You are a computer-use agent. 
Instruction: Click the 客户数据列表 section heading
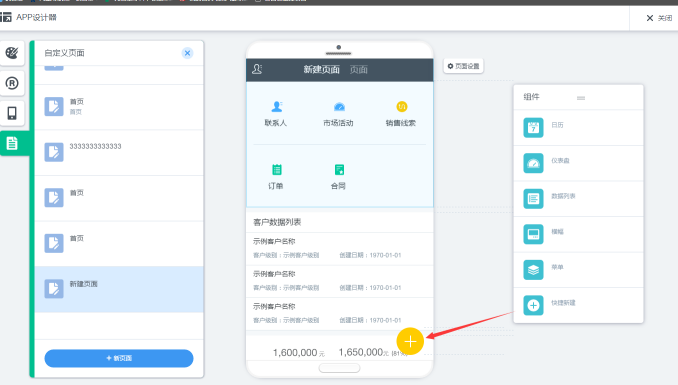click(277, 222)
